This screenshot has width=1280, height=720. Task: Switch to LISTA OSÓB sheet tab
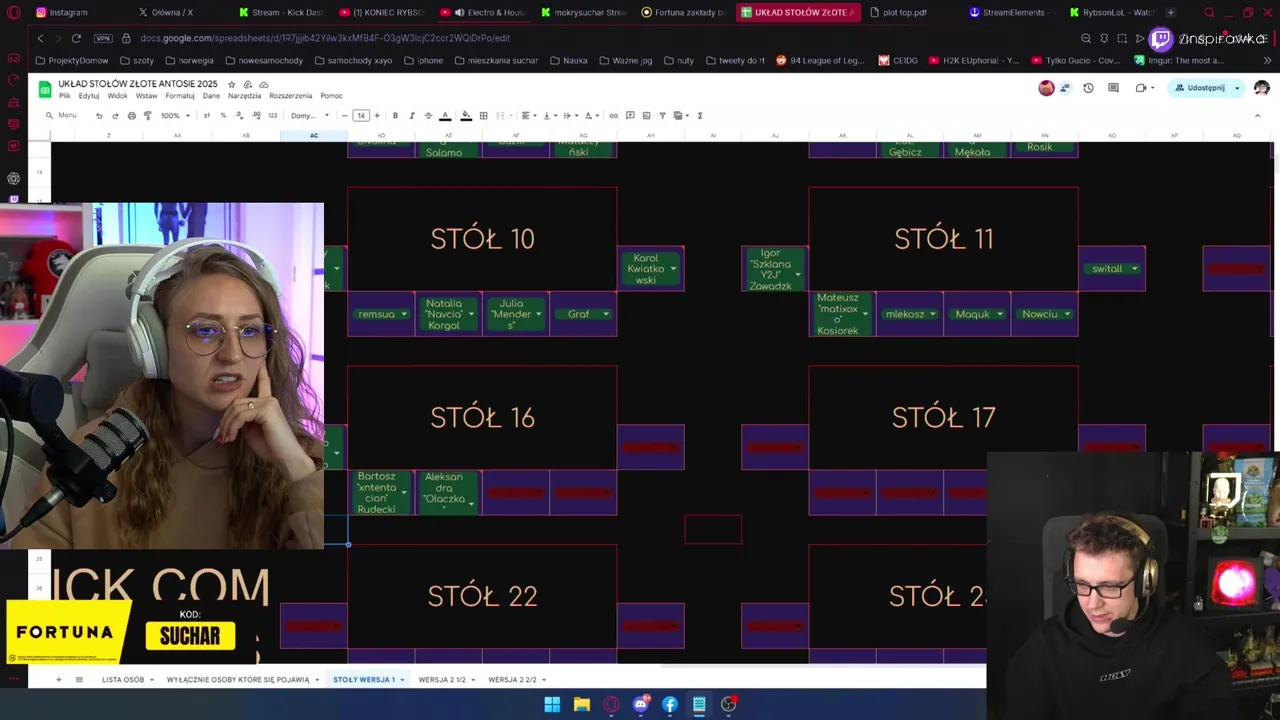click(x=123, y=680)
